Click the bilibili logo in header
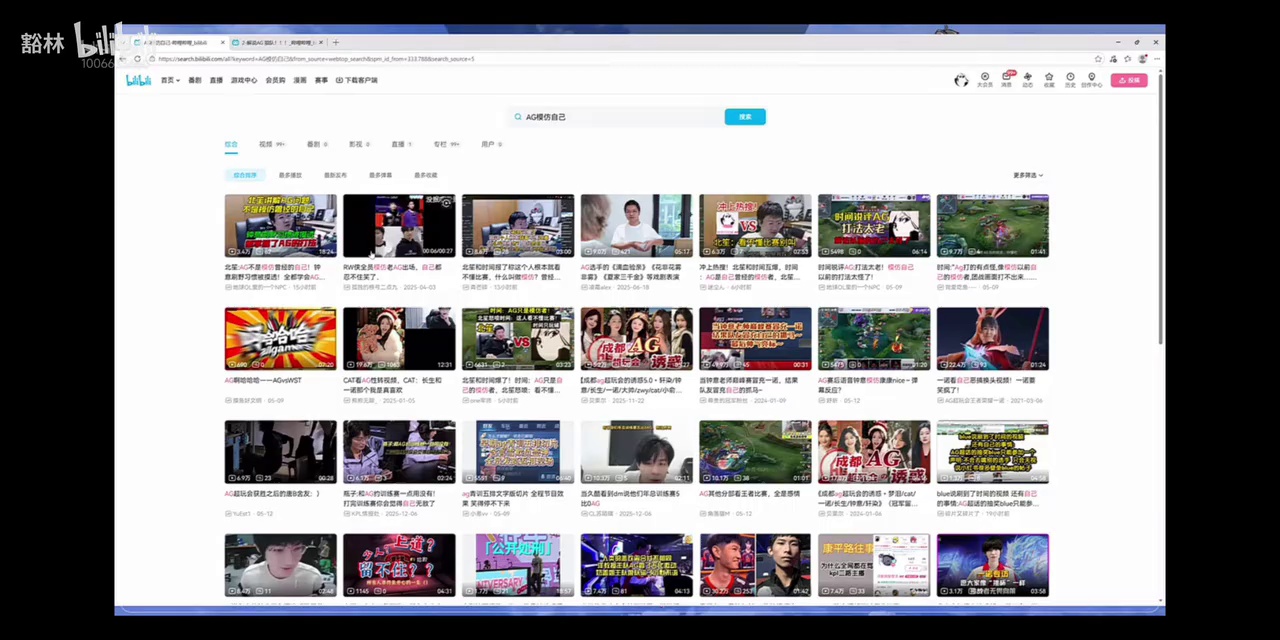 coord(138,80)
